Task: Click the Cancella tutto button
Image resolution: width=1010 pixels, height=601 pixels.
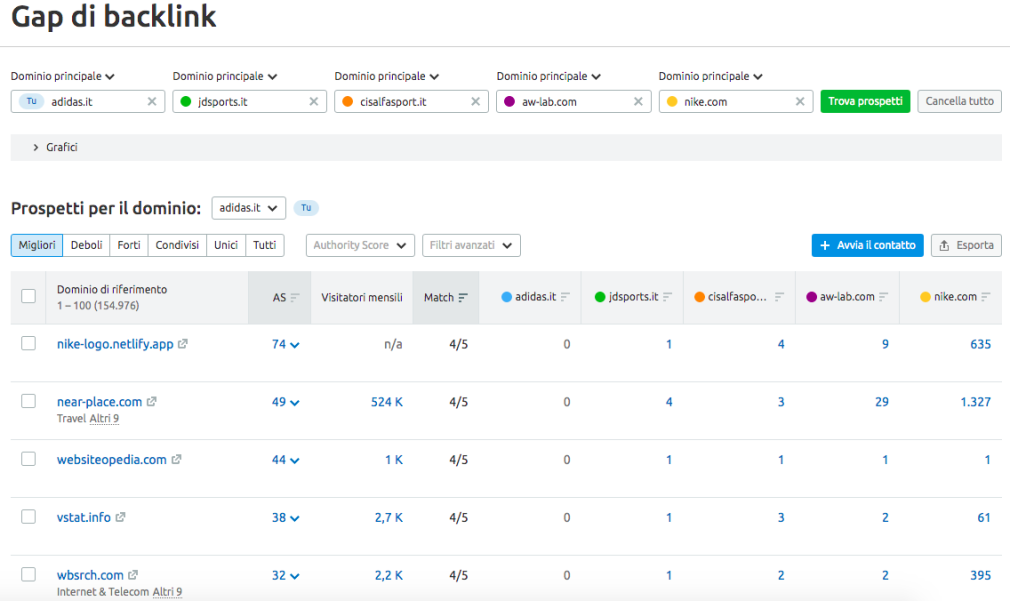Action: (960, 101)
